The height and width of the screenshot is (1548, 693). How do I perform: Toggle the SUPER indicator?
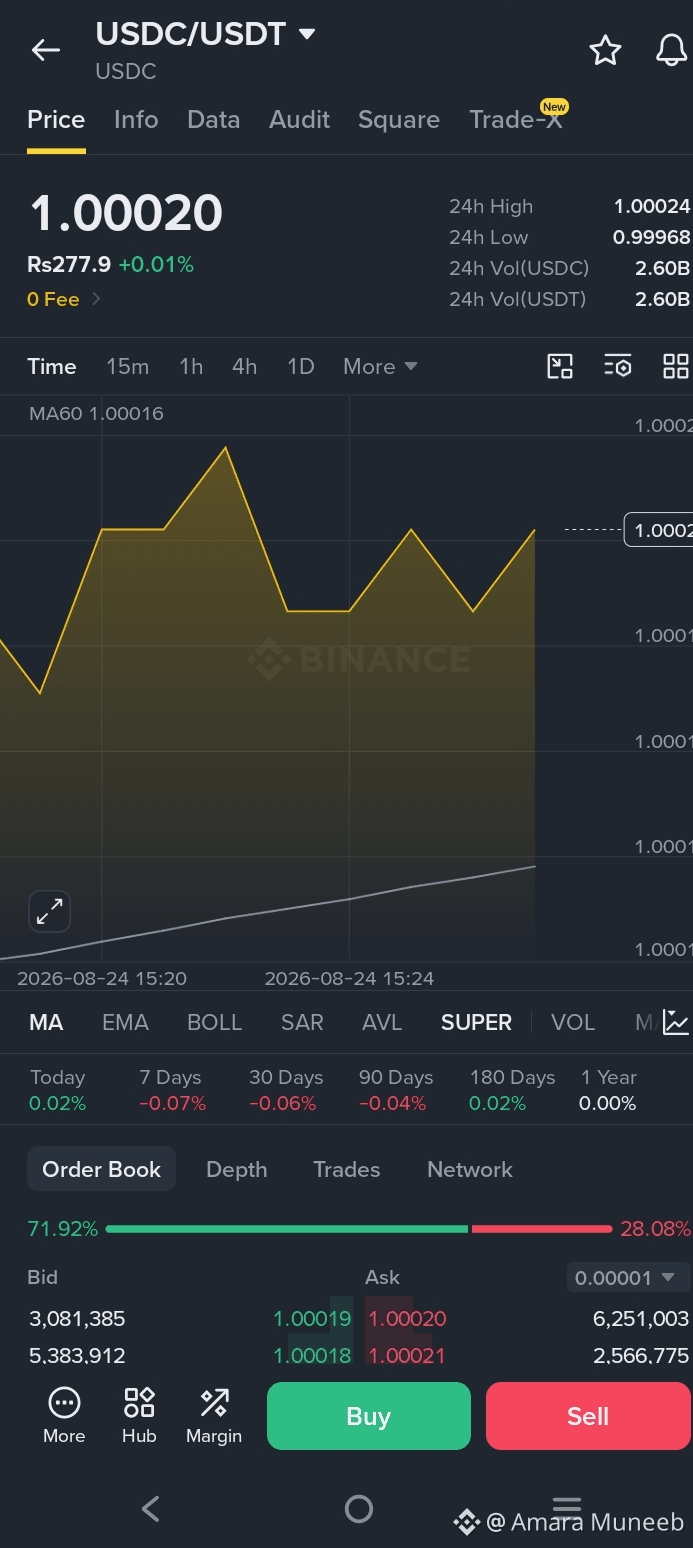coord(476,1022)
